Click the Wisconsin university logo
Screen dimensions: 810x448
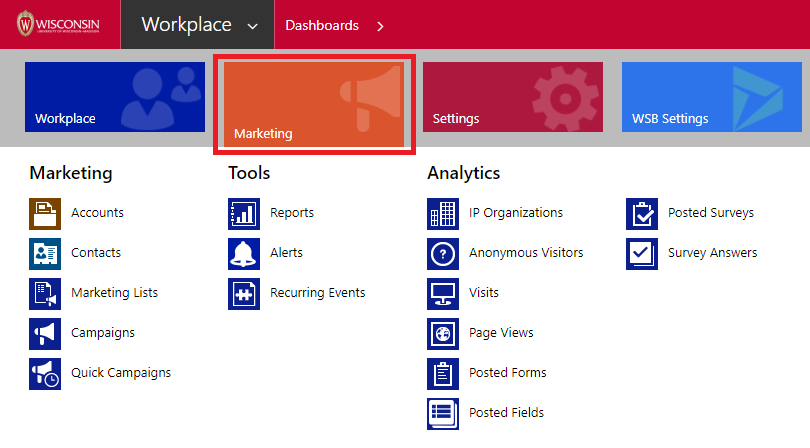click(x=59, y=24)
